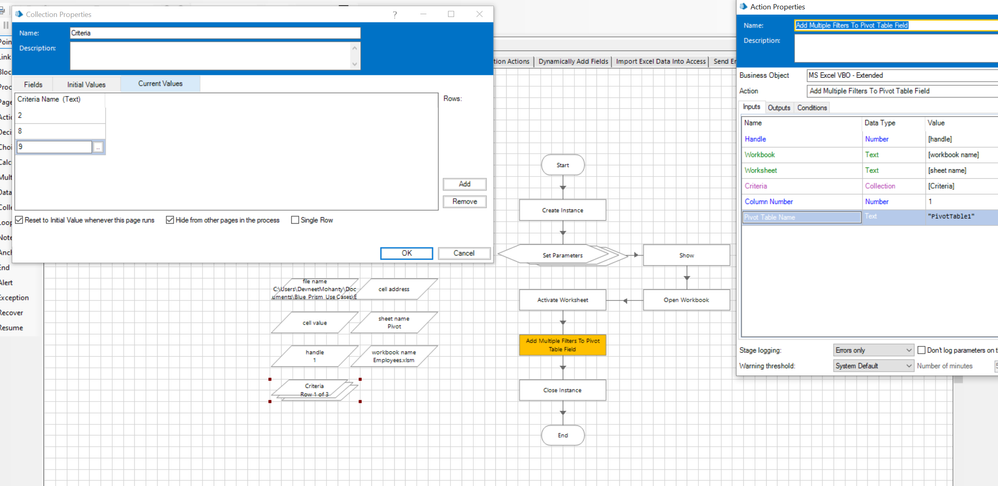Click the Criteria collection stage on canvas
Screen dimensions: 998x486
(314, 390)
